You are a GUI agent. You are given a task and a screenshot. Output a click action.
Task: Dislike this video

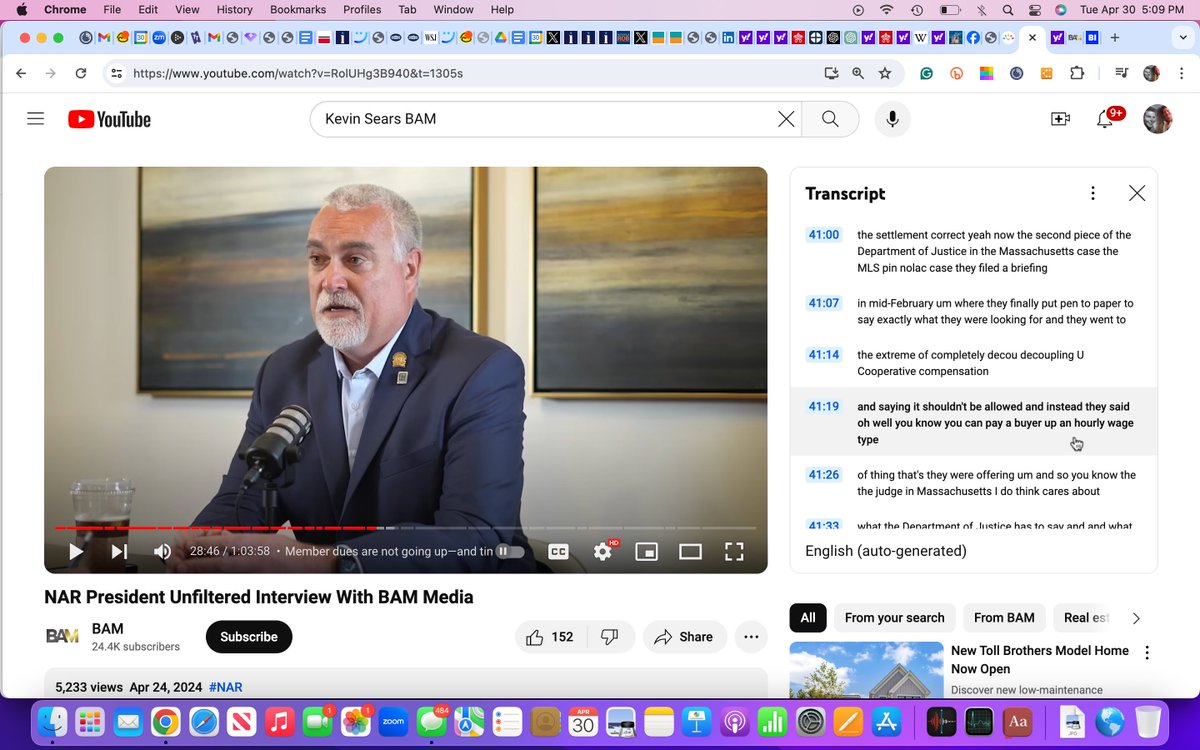610,637
